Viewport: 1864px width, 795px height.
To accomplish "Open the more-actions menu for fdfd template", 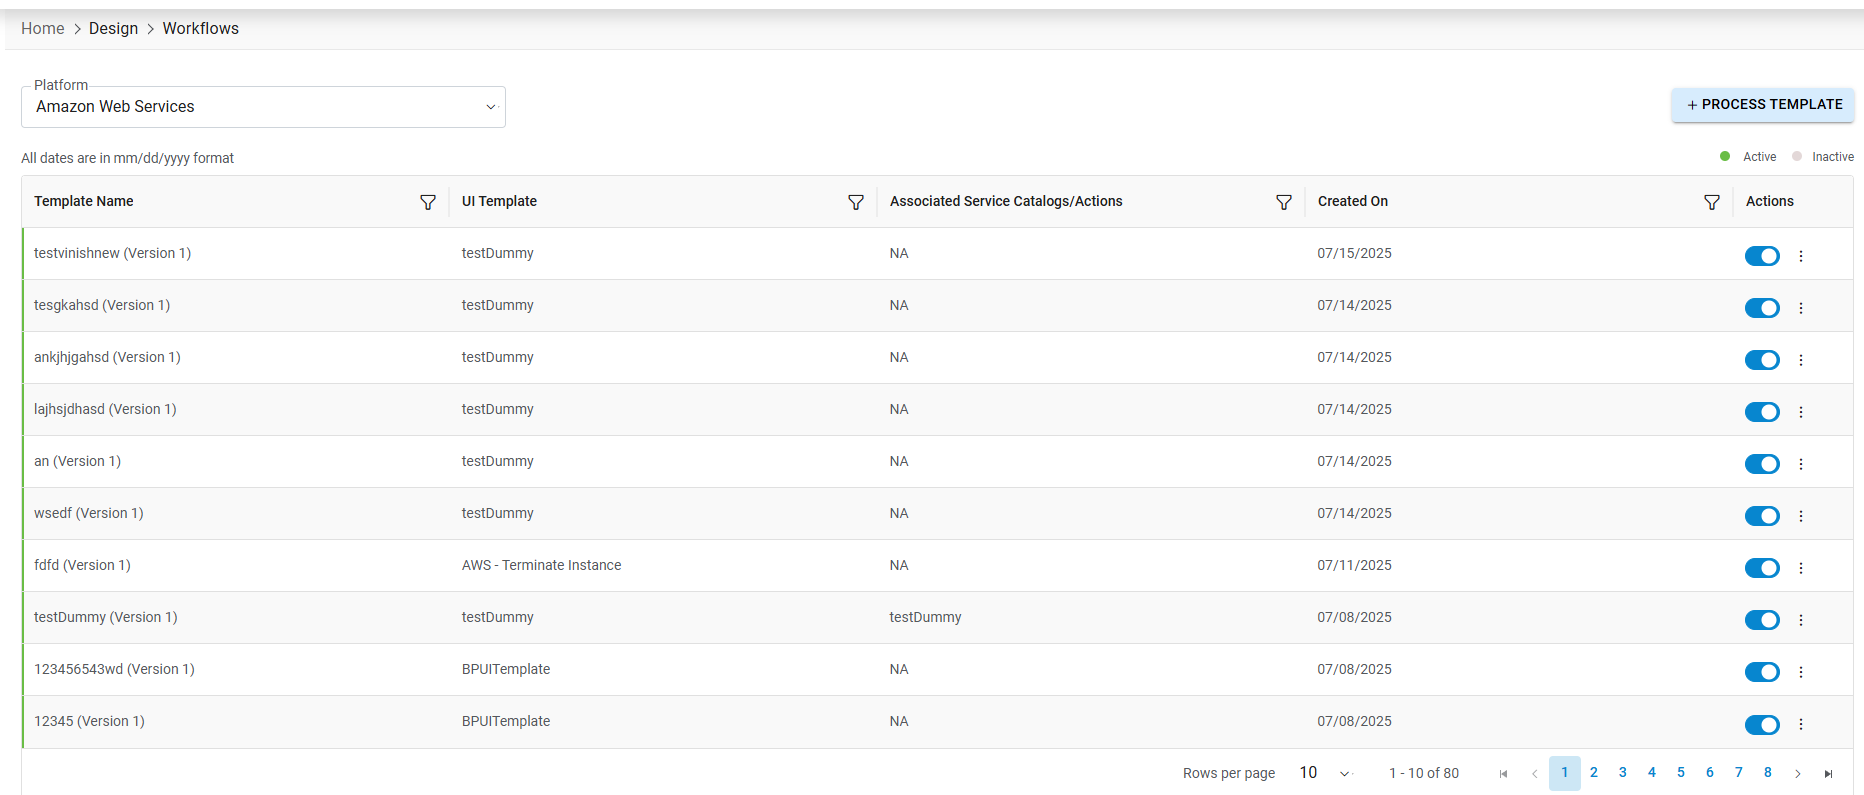I will [x=1801, y=568].
